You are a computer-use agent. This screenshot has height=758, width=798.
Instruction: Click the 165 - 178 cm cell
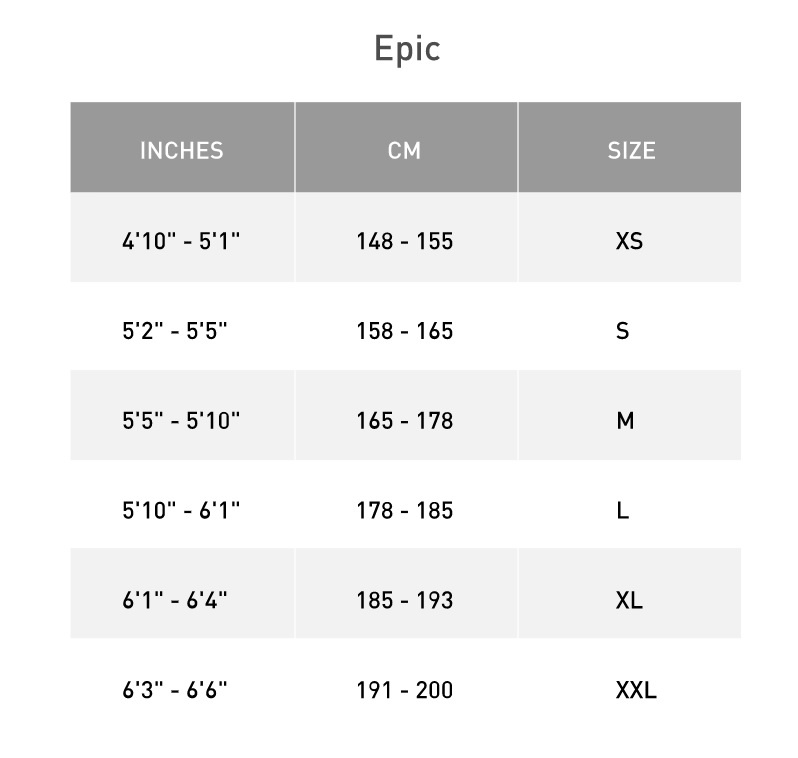coord(404,421)
